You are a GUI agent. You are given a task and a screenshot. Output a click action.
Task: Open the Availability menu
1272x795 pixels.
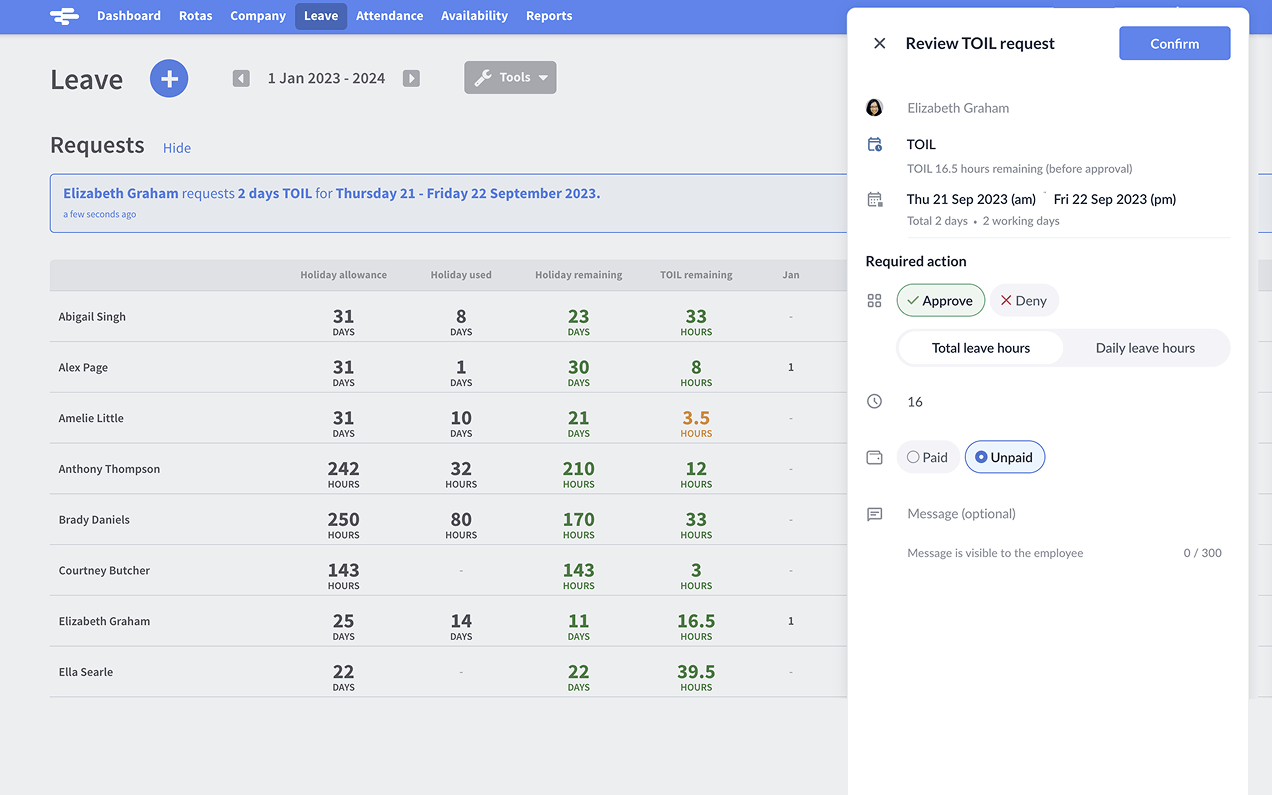(474, 16)
